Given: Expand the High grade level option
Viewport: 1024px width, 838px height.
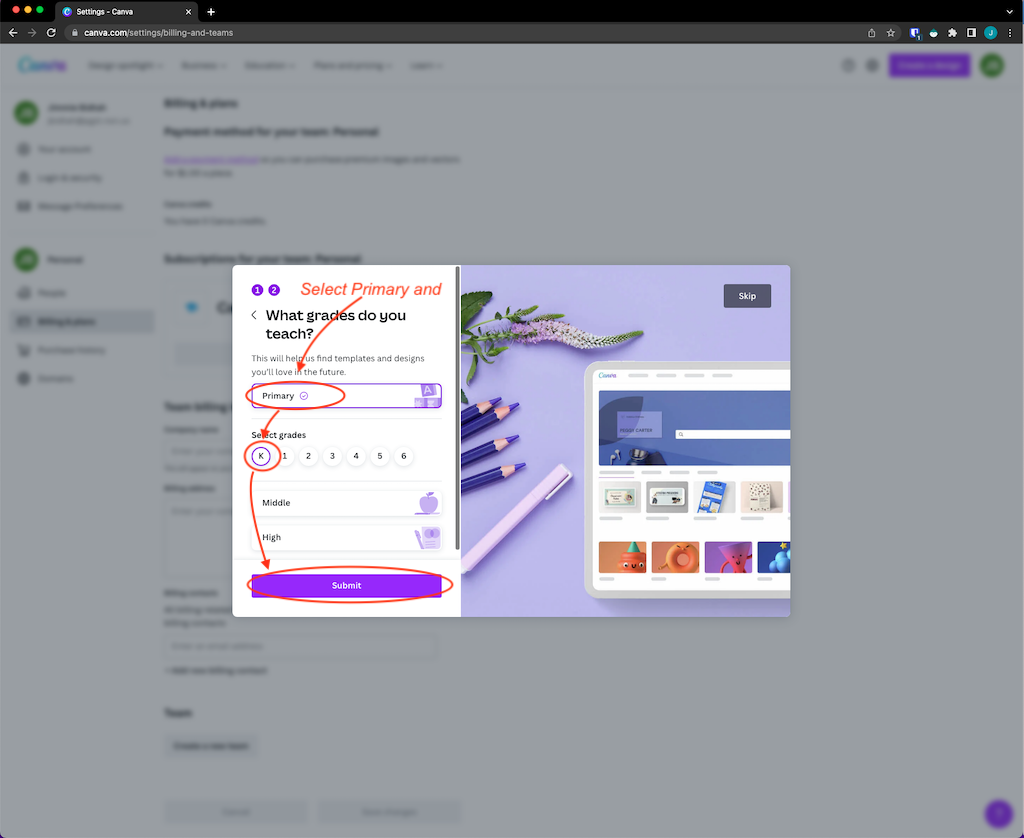Looking at the screenshot, I should pyautogui.click(x=346, y=538).
